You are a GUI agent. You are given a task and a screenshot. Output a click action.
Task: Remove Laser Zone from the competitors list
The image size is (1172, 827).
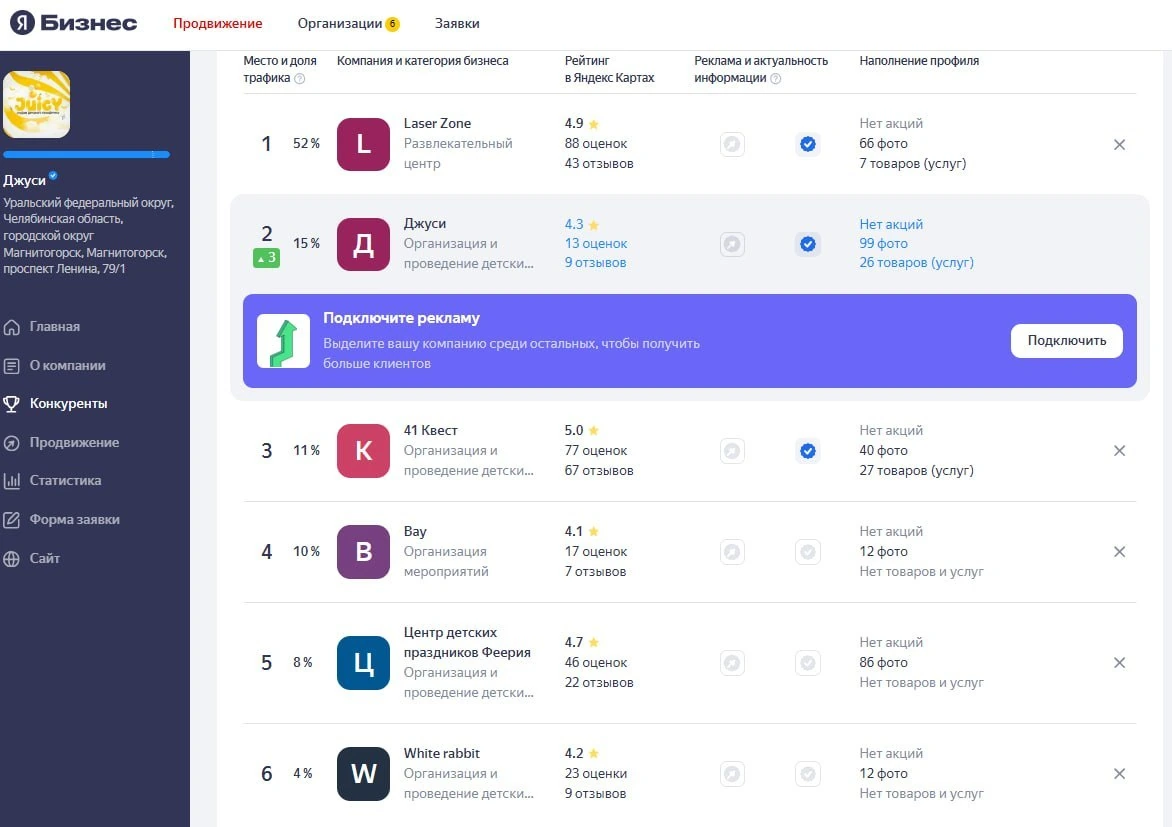coord(1119,144)
